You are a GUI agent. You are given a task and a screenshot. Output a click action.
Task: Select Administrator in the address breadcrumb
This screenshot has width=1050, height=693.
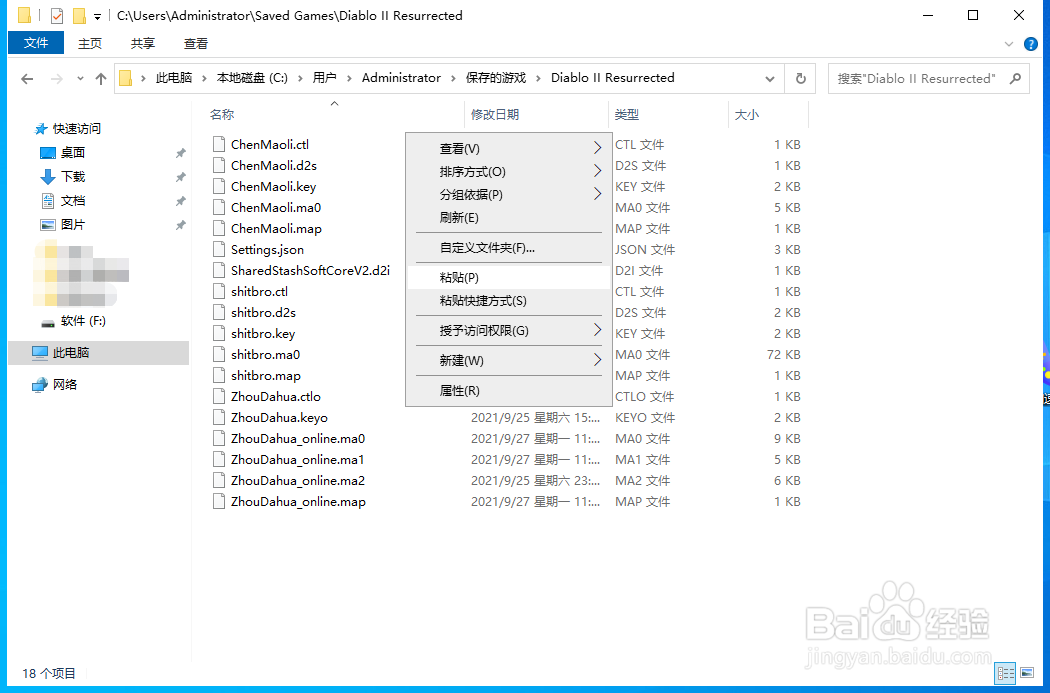coord(401,78)
